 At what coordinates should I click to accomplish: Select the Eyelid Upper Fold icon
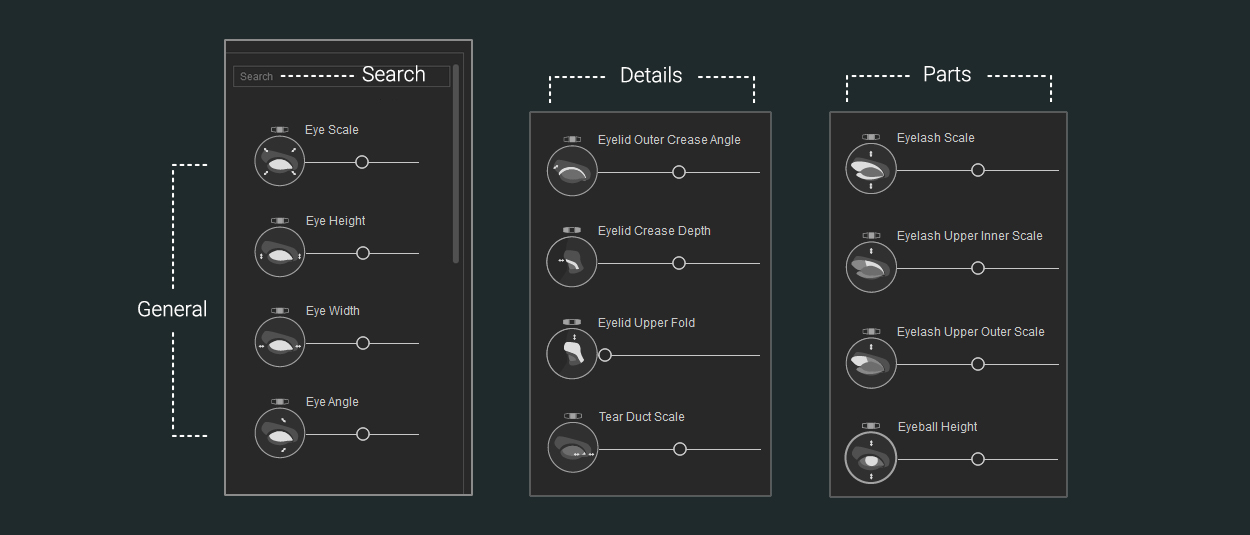coord(572,355)
